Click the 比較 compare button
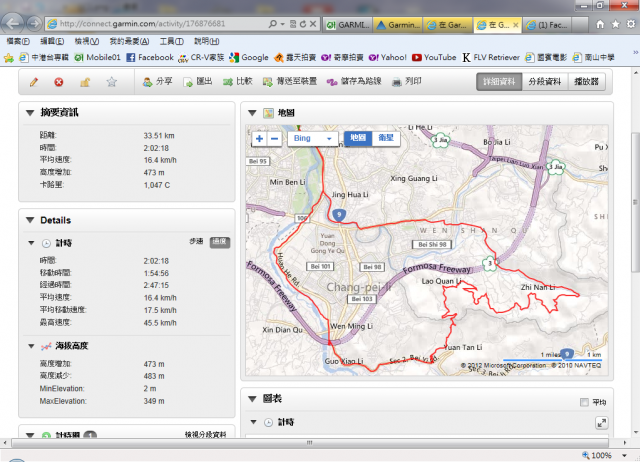The height and width of the screenshot is (462, 640). (x=238, y=82)
